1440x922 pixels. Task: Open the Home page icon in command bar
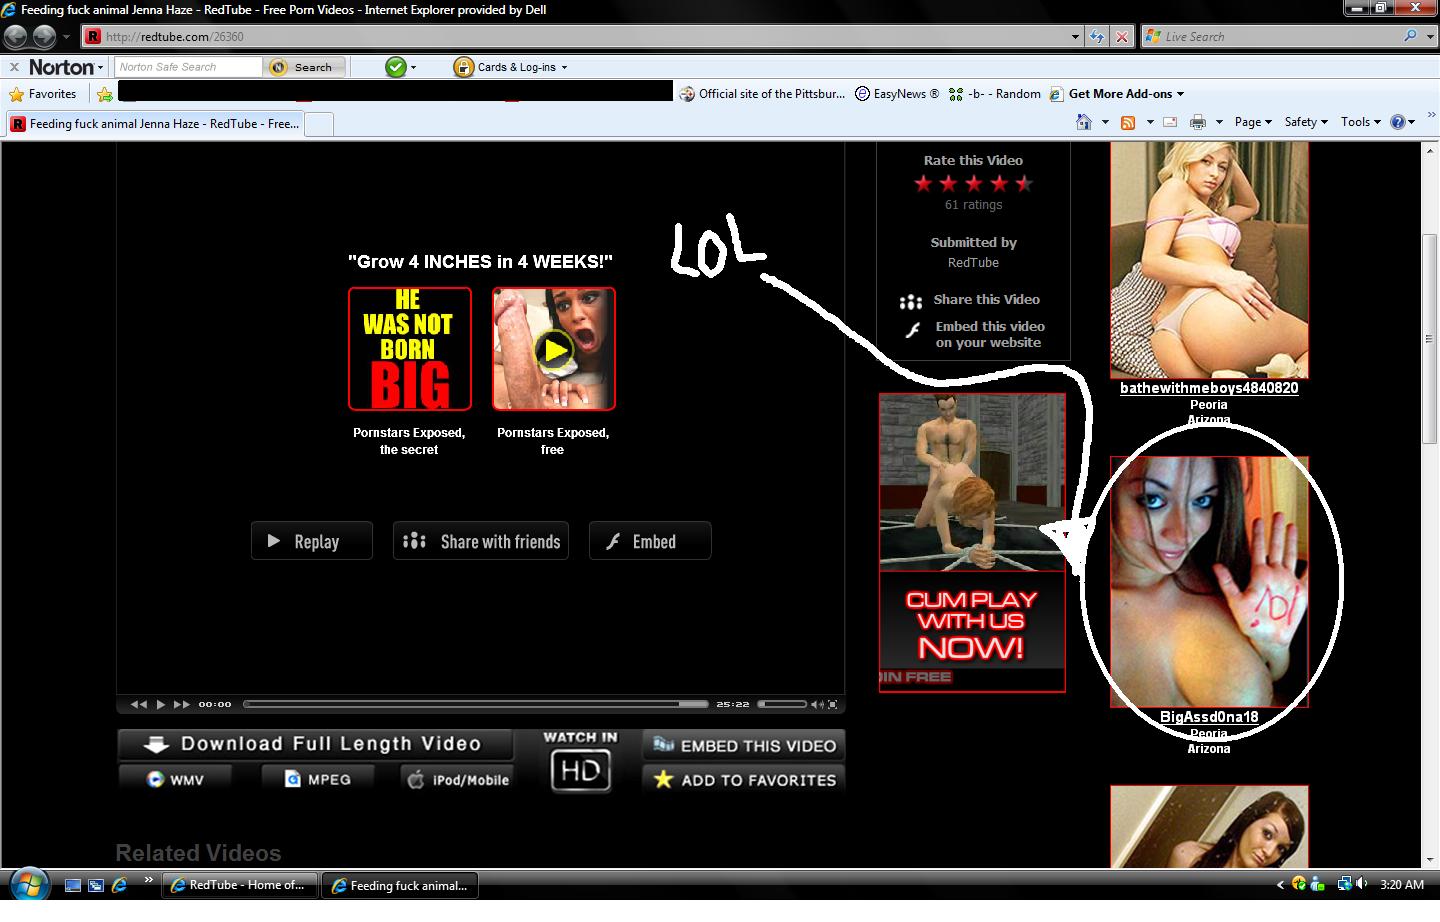(1083, 122)
